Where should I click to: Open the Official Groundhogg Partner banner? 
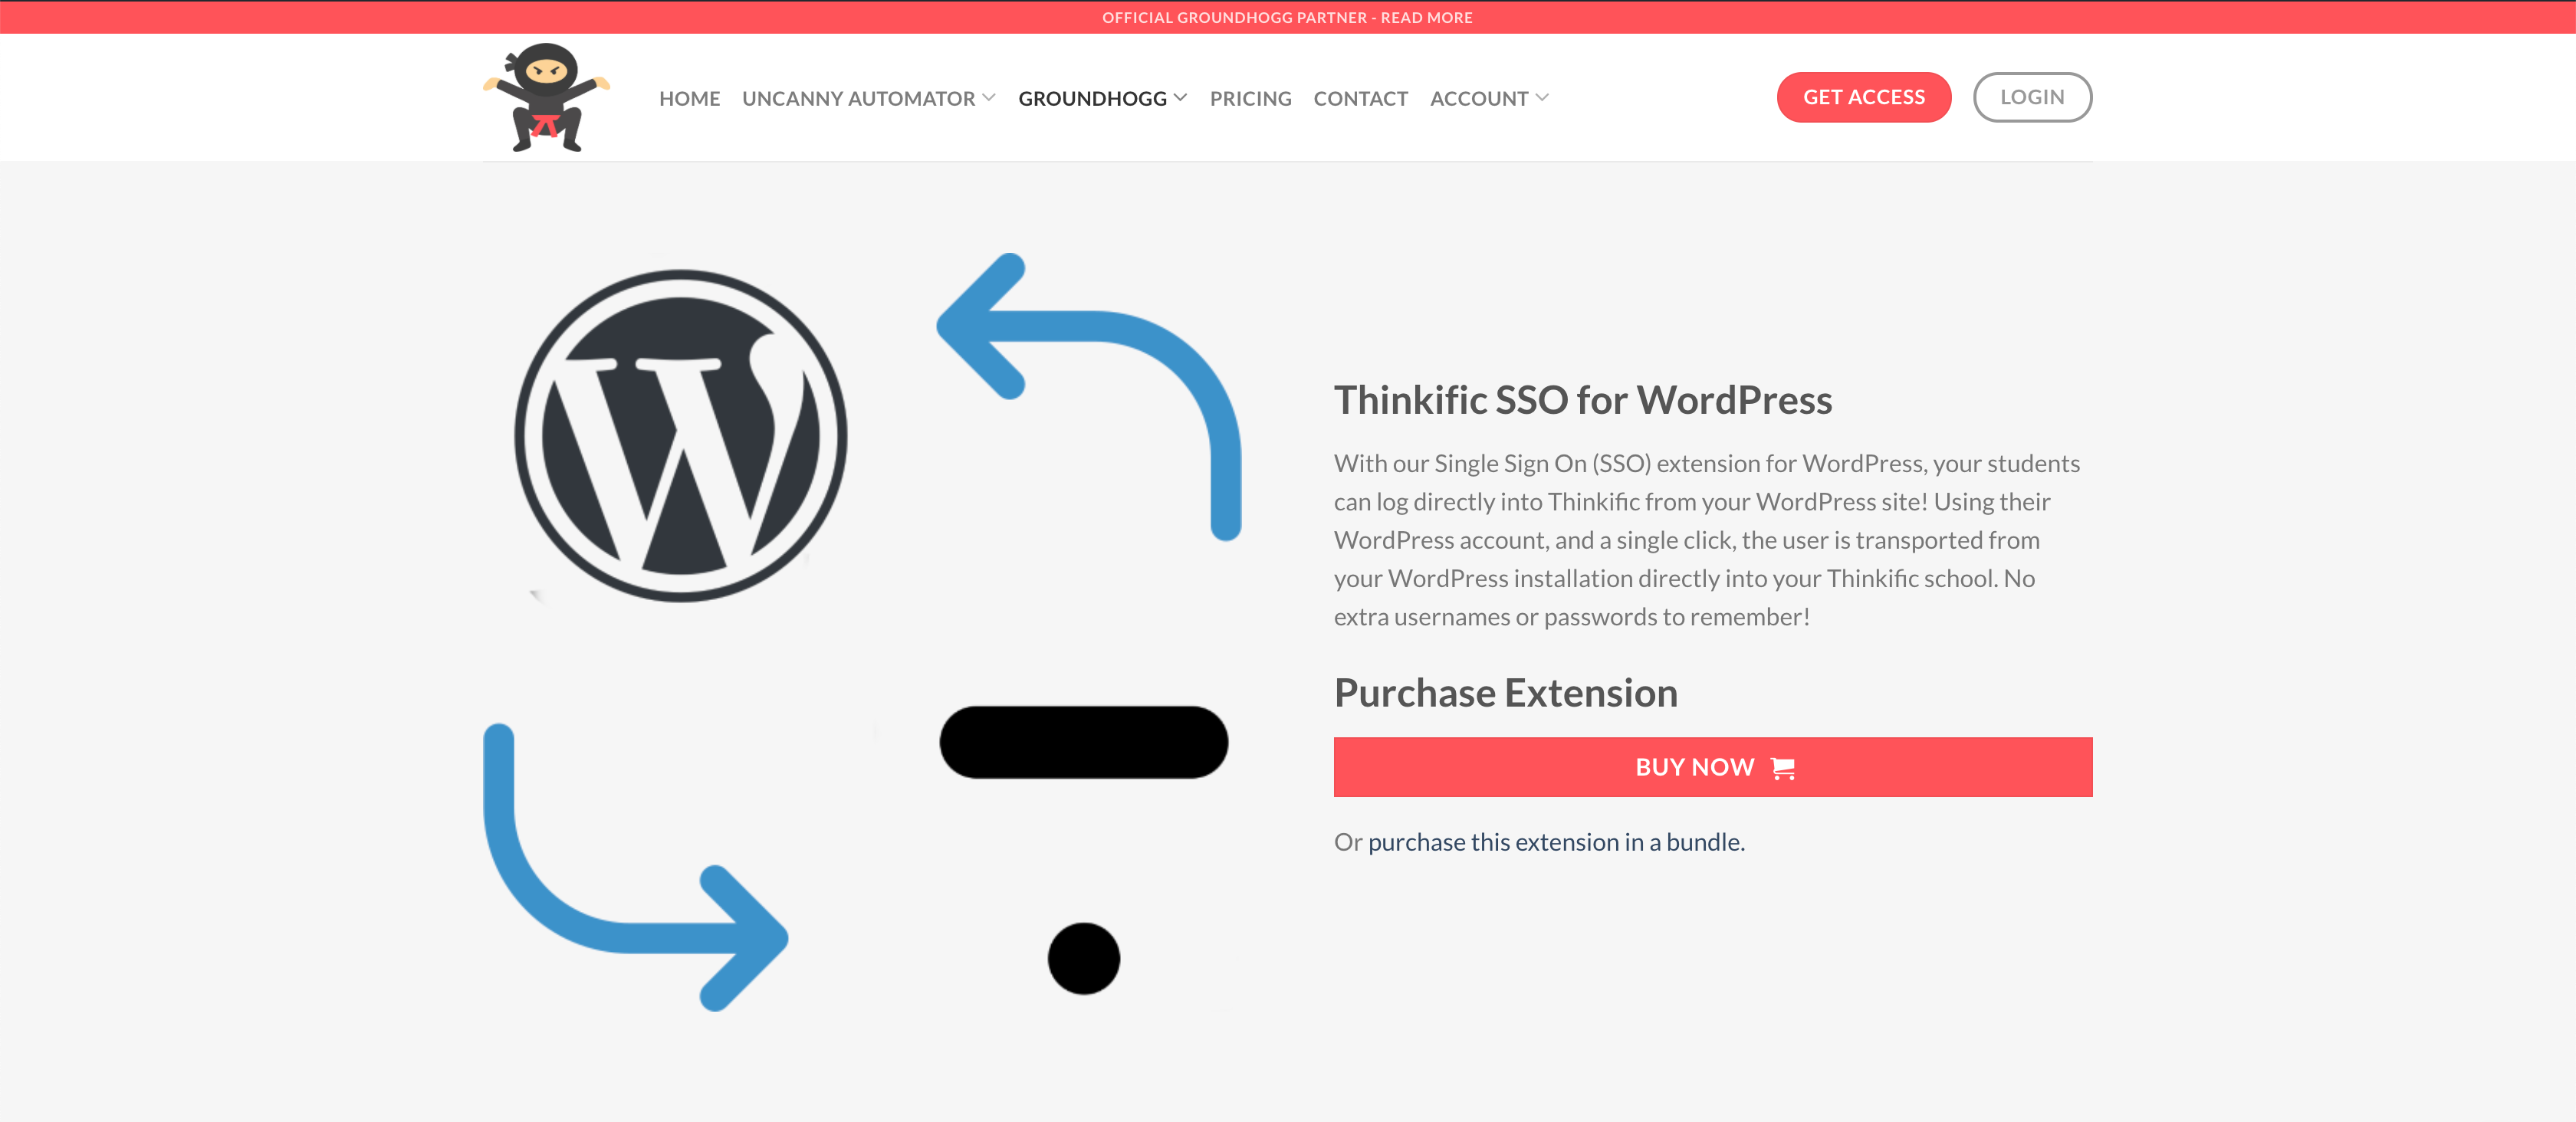pos(1288,17)
